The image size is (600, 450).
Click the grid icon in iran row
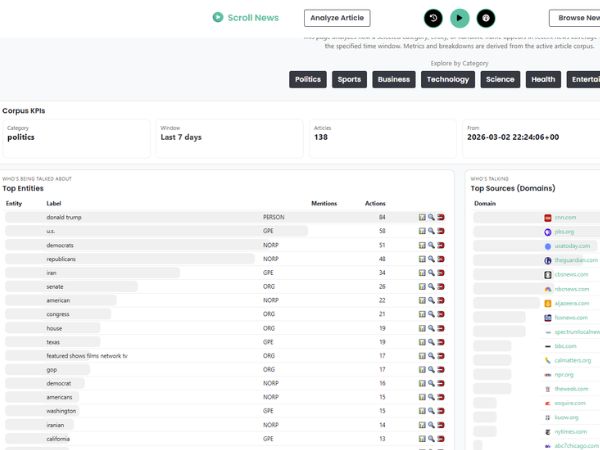422,272
